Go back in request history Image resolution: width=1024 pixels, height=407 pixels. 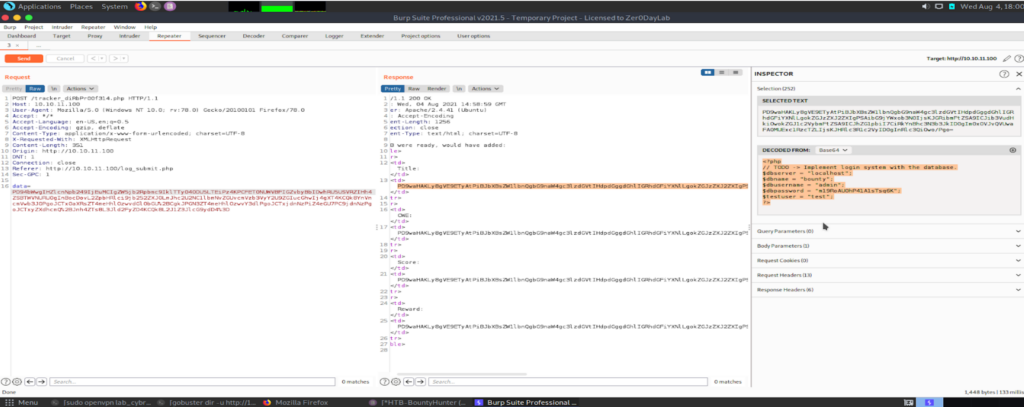93,58
